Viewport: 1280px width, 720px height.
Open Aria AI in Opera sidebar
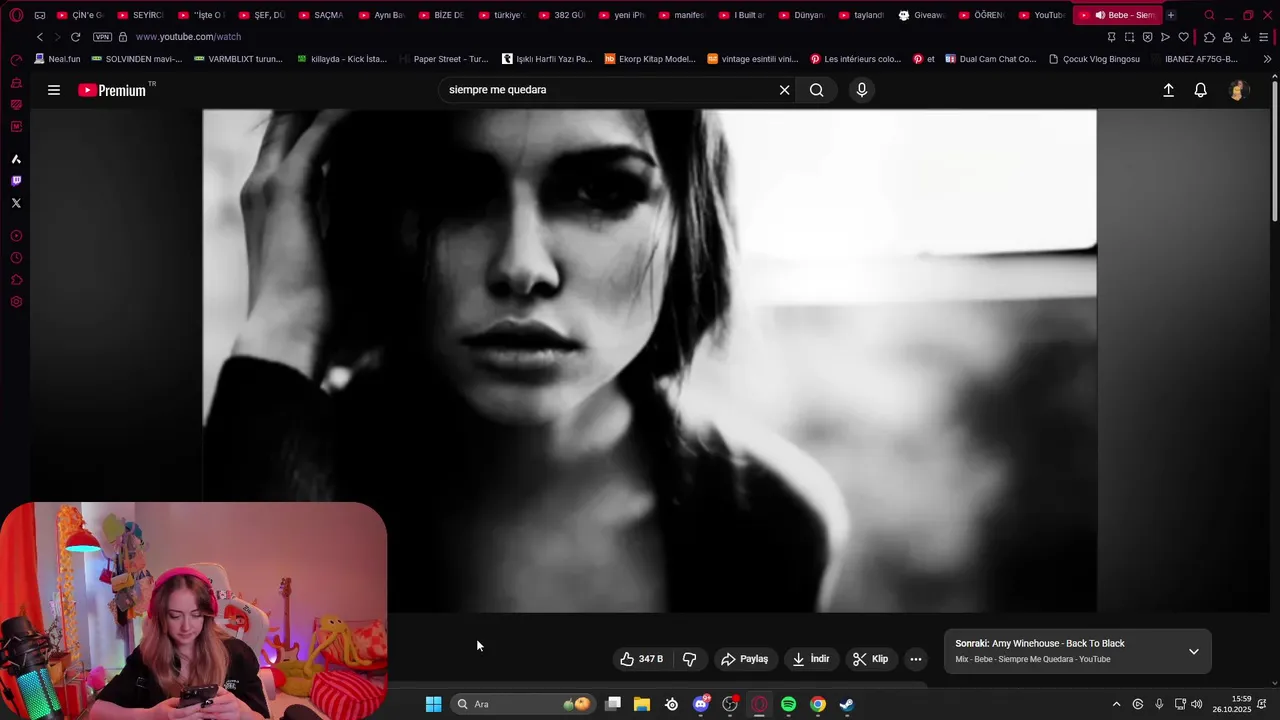(x=16, y=159)
